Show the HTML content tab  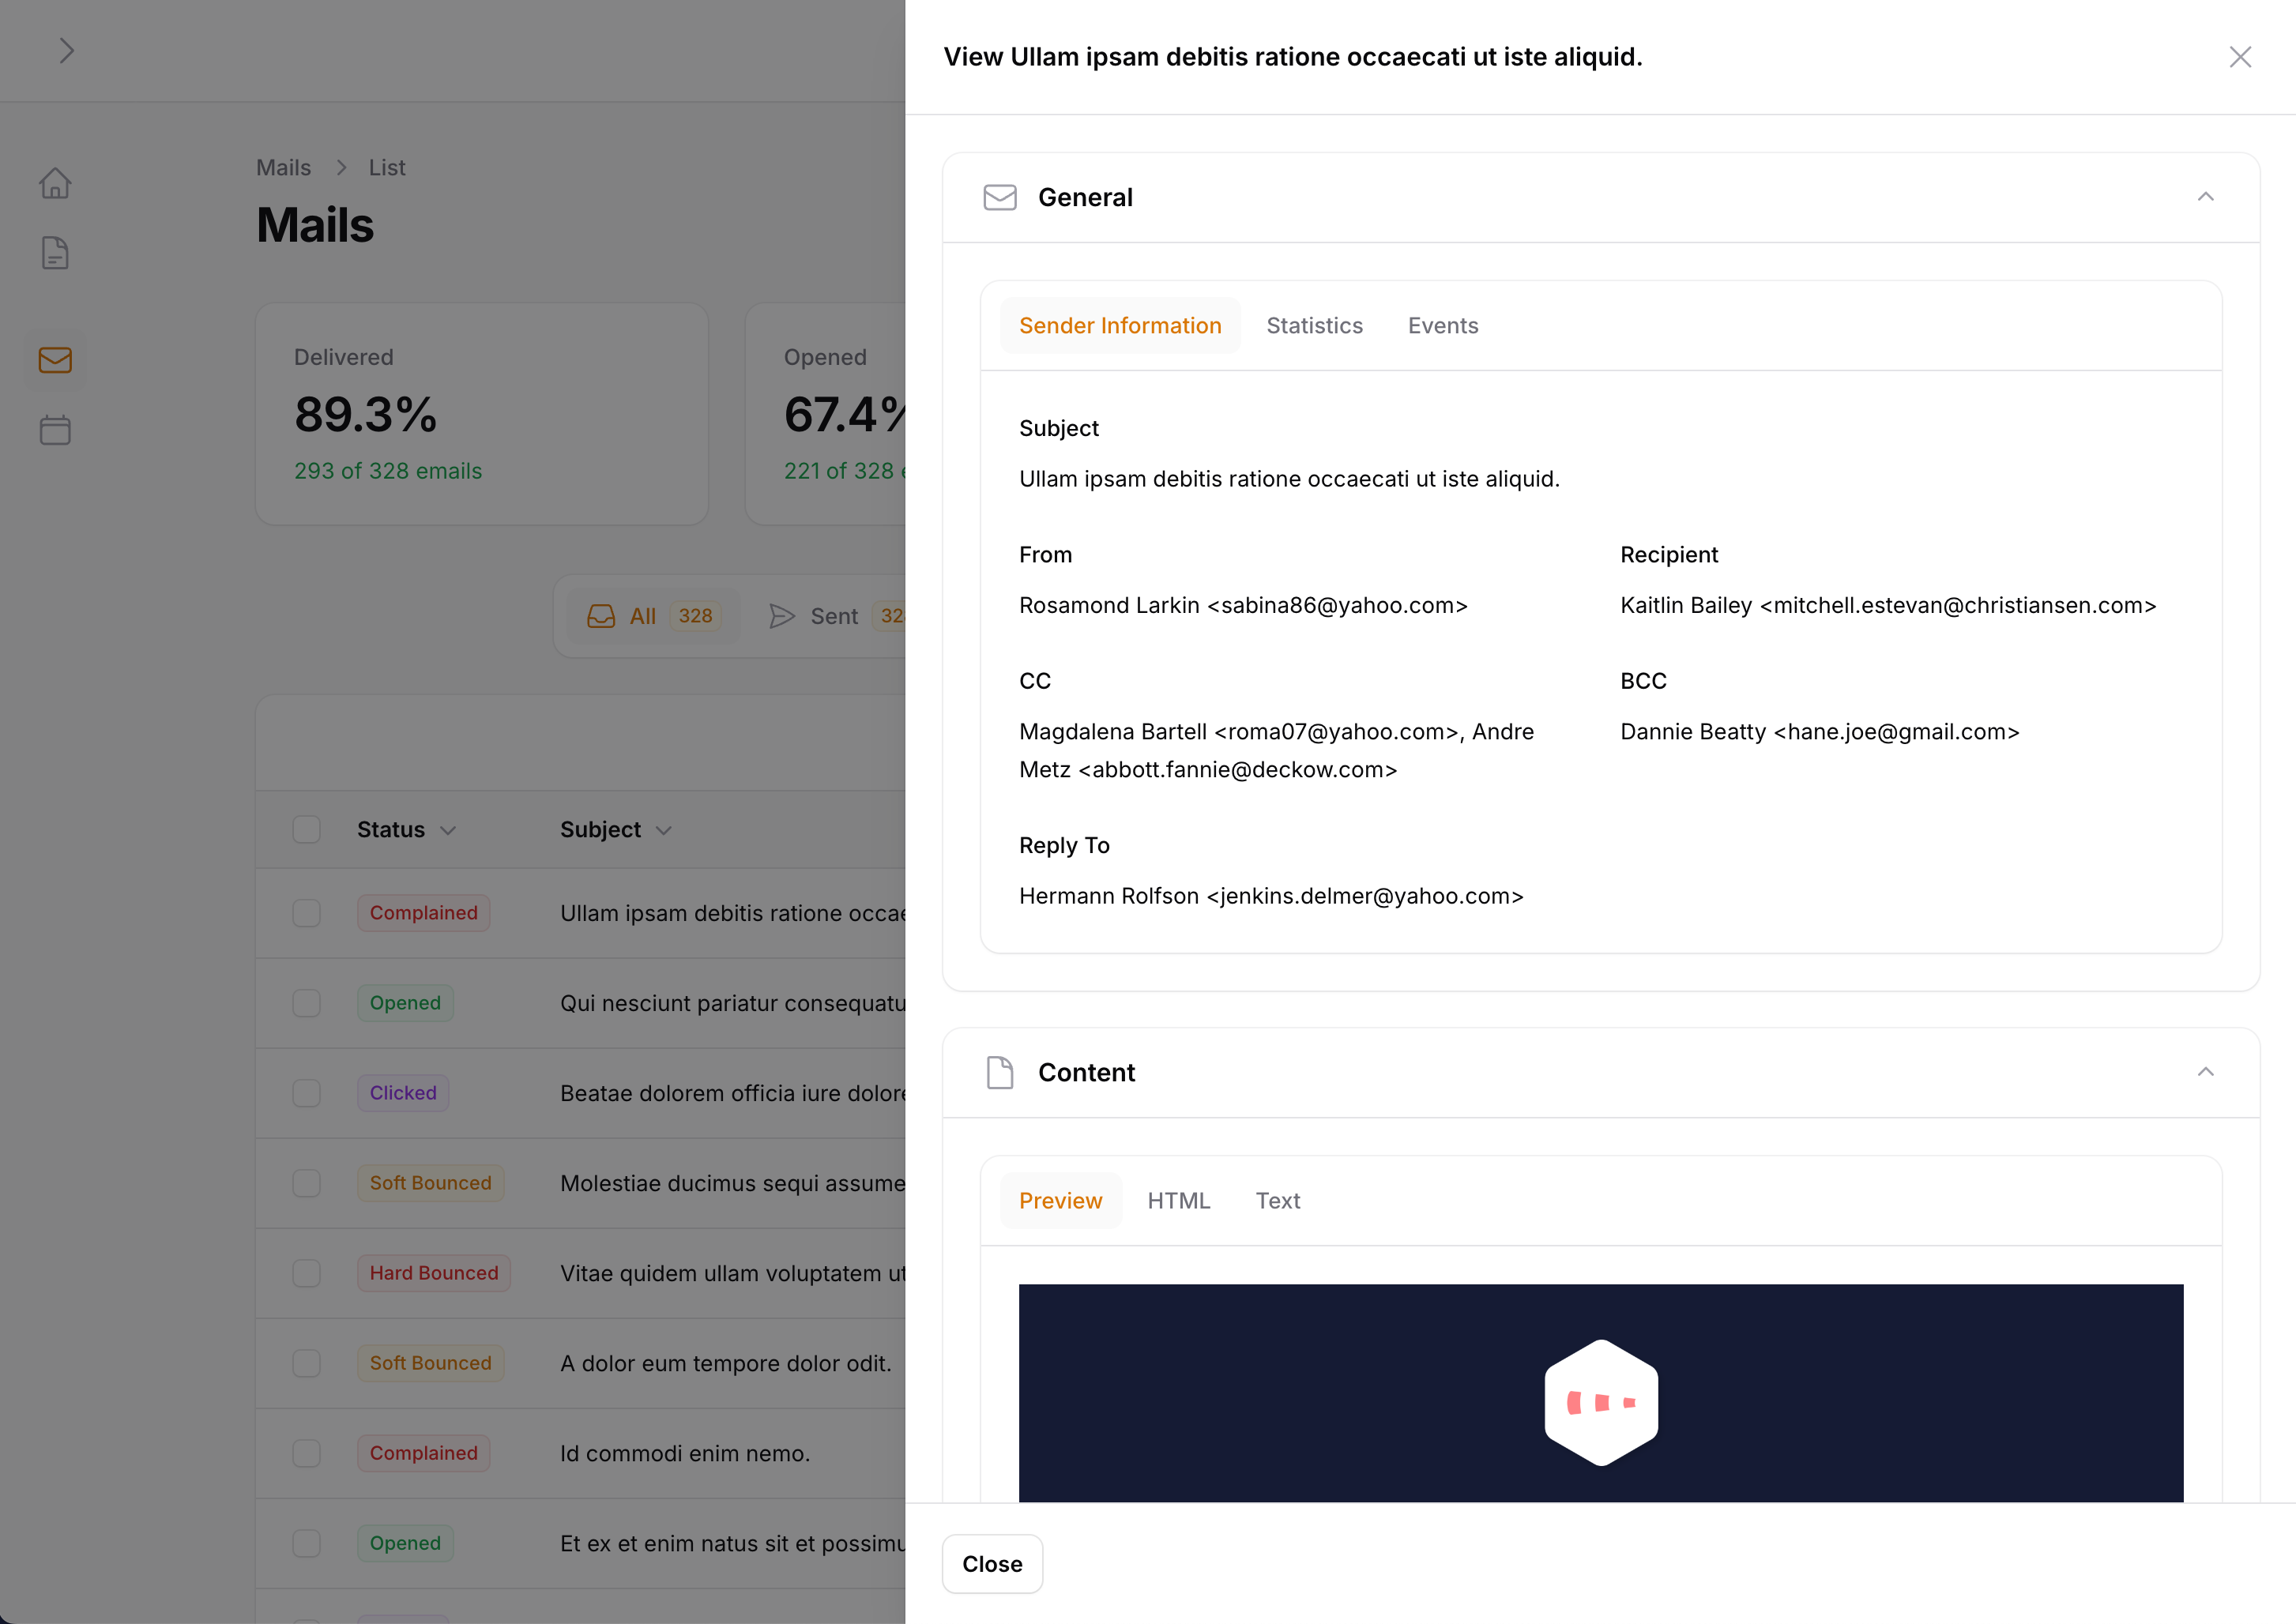(1178, 1201)
